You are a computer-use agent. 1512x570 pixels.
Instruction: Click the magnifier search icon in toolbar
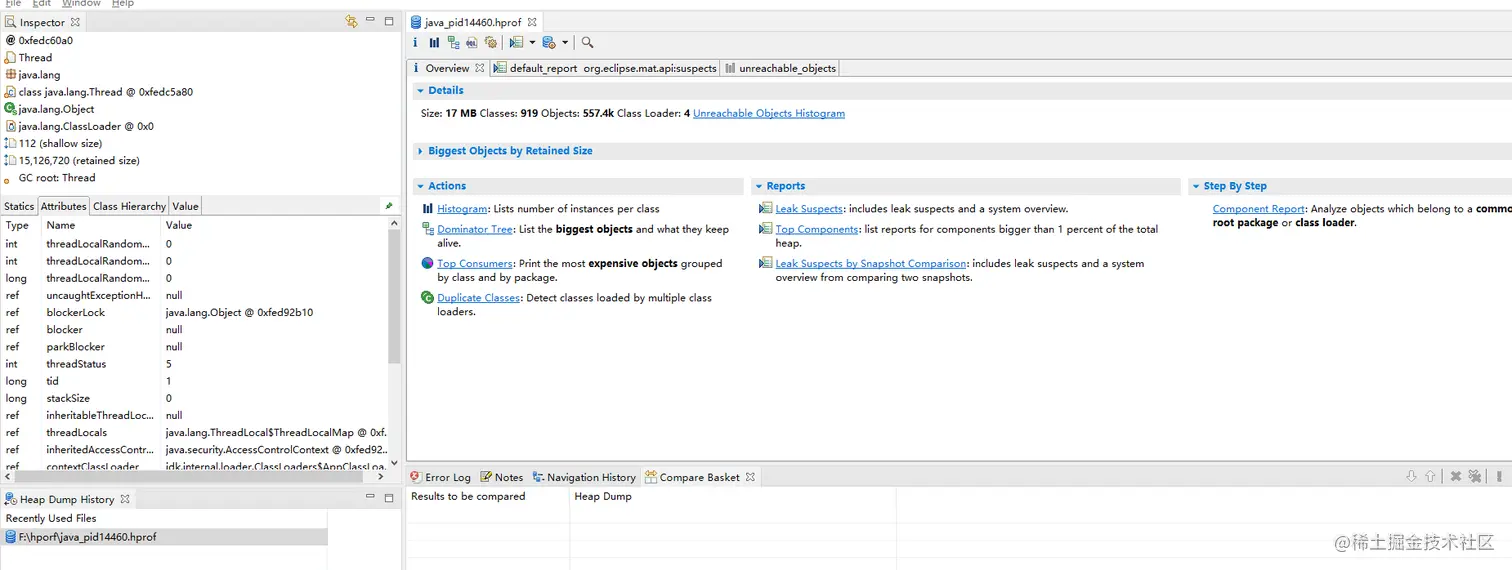point(587,43)
